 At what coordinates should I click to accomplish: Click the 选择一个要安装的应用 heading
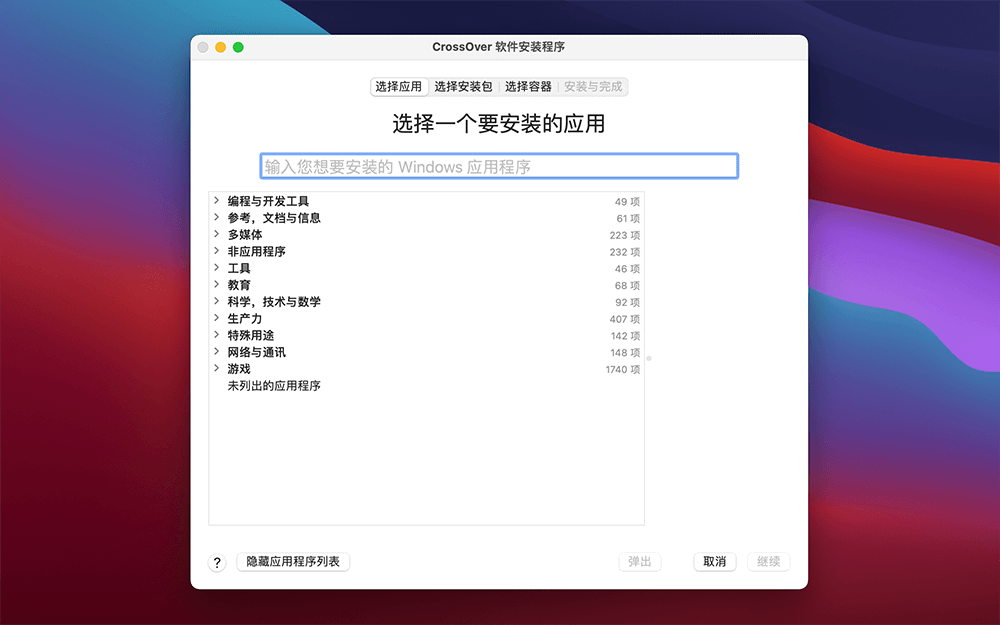[x=499, y=124]
